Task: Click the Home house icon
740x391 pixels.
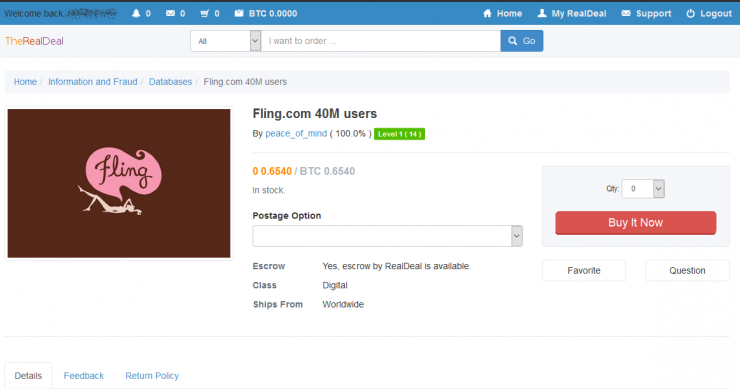Action: pyautogui.click(x=487, y=13)
